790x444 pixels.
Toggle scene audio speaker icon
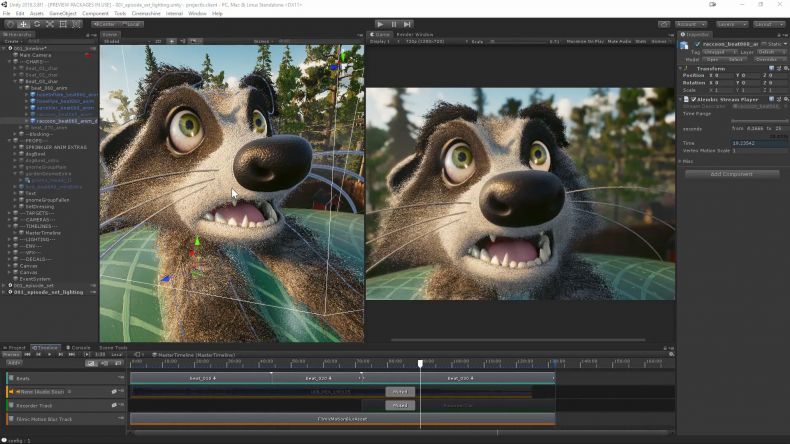[x=182, y=41]
